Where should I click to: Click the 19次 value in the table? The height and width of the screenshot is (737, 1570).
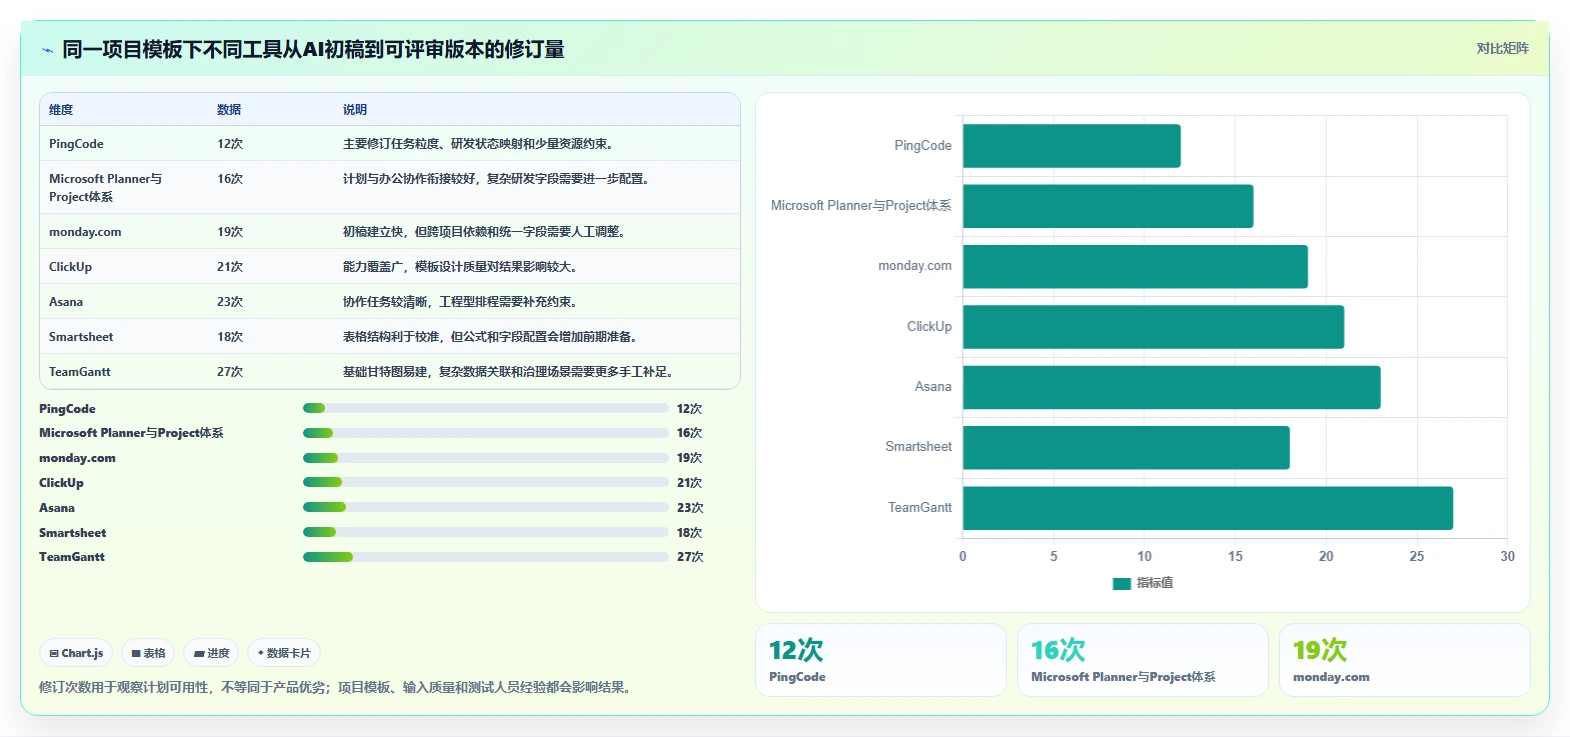(x=230, y=232)
